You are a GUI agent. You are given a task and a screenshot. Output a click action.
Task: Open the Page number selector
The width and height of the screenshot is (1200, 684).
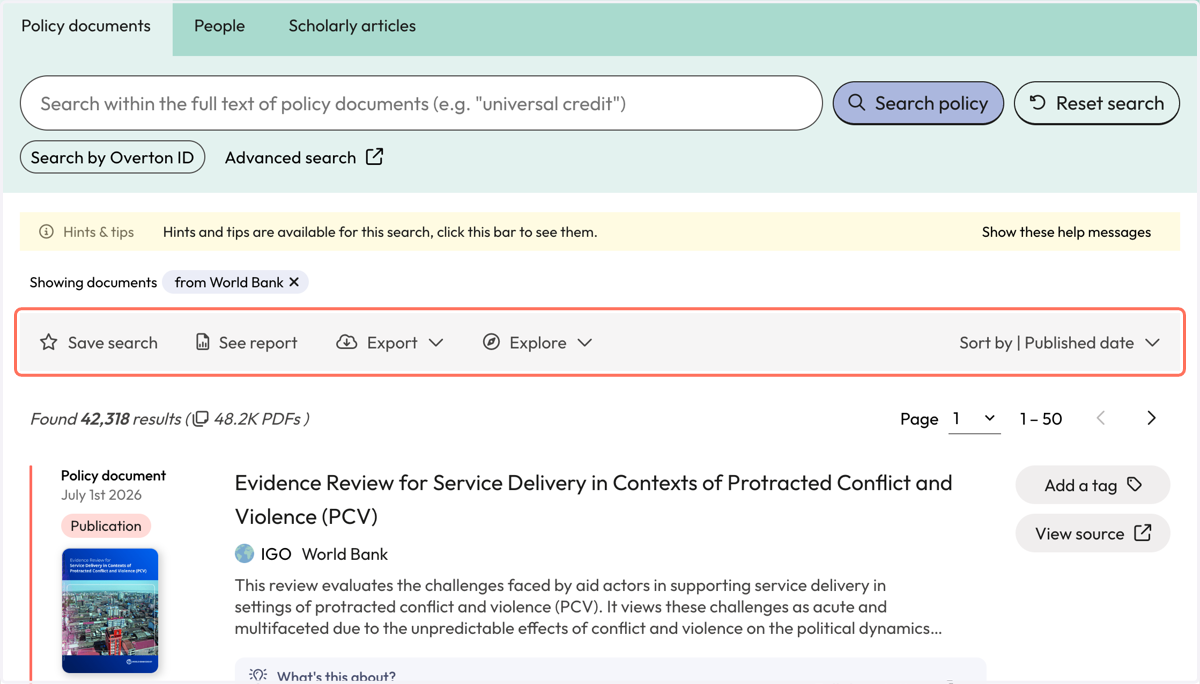tap(974, 419)
